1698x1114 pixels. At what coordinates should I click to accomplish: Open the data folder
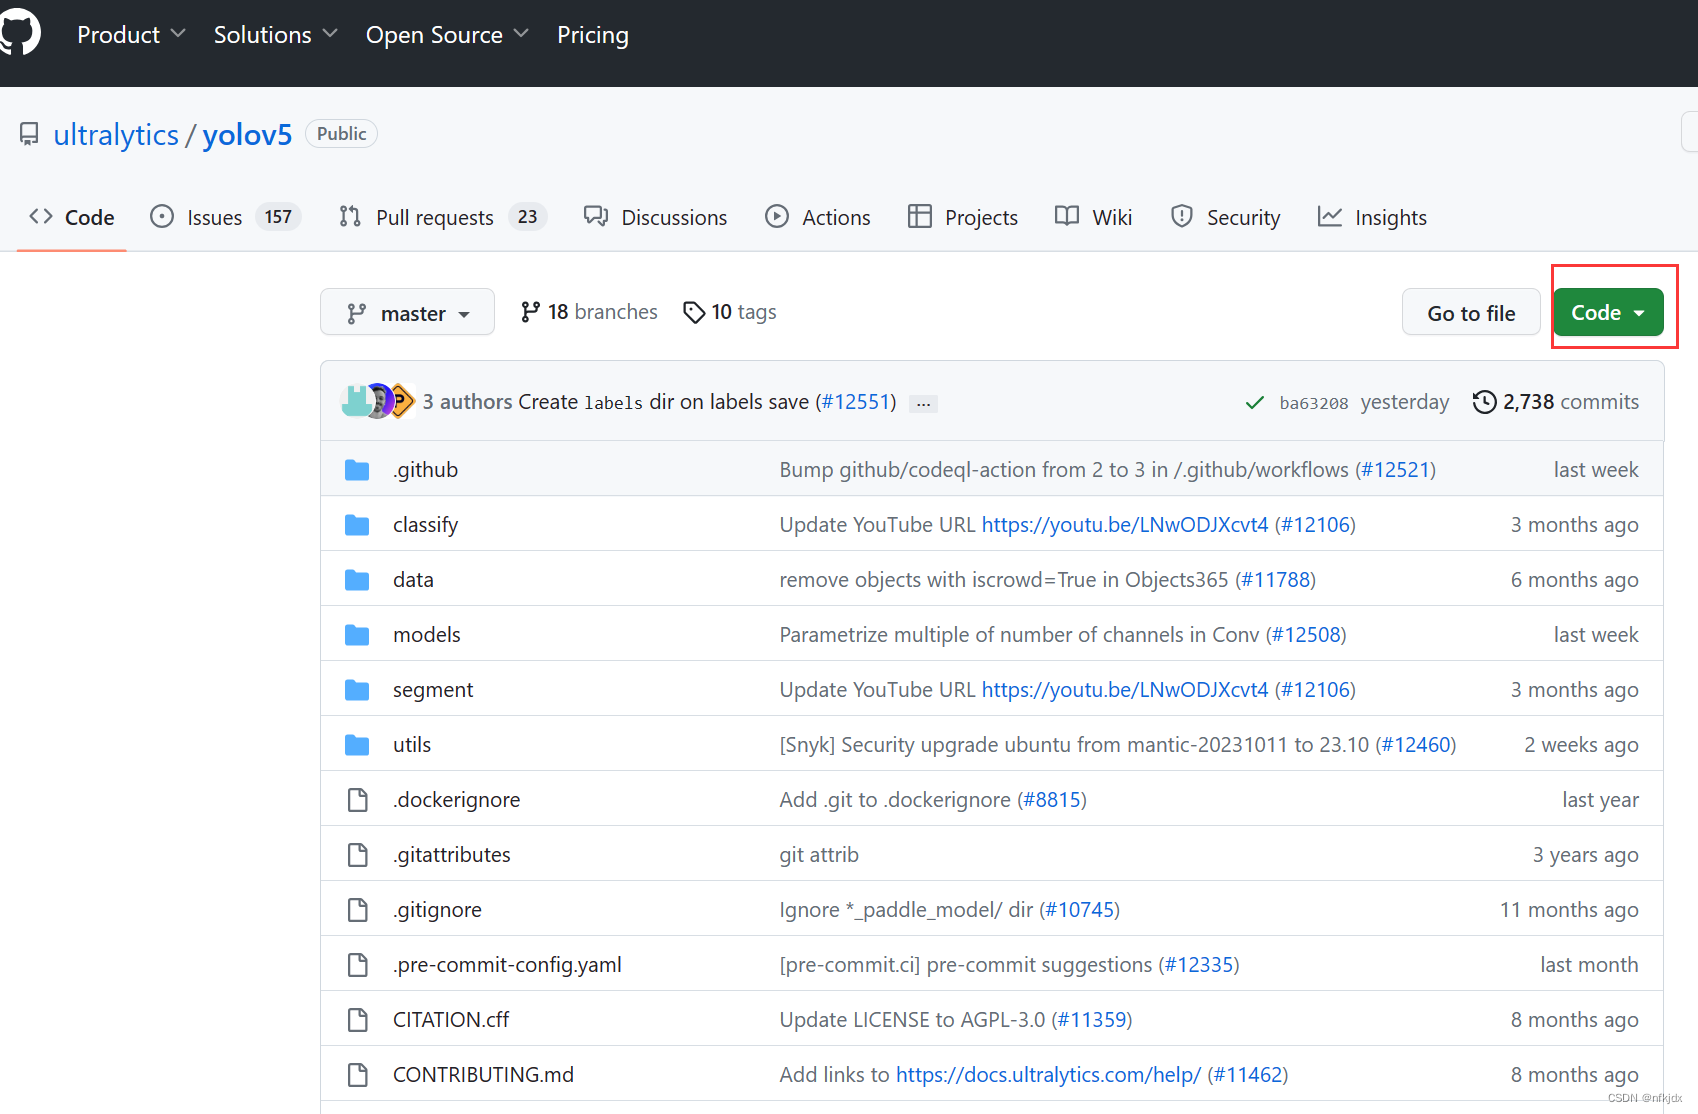(413, 580)
